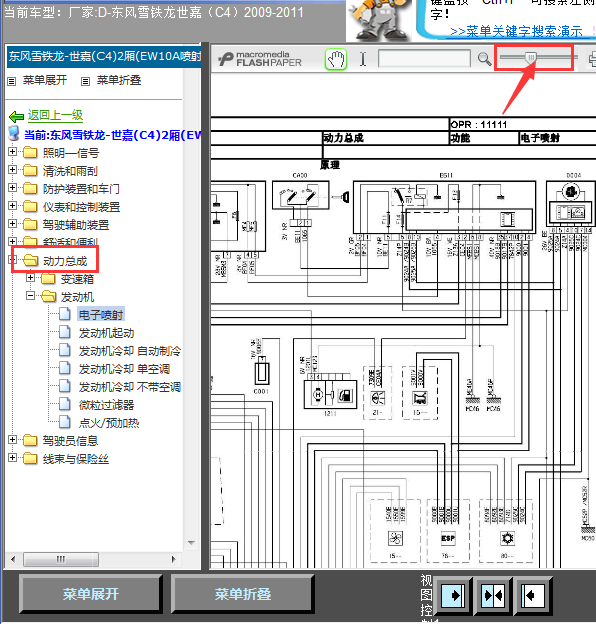This screenshot has width=596, height=624.
Task: Click the 照明—信号 folder icon
Action: click(30, 153)
